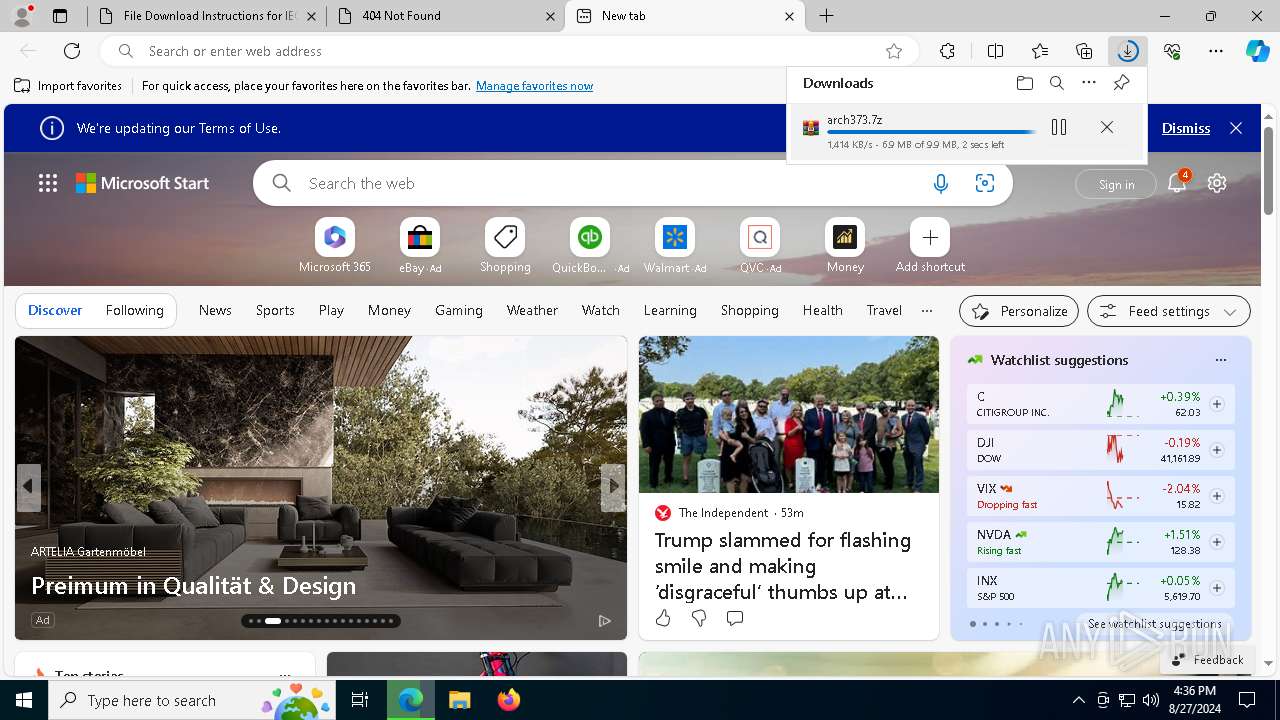Dismiss the Terms of Use banner
This screenshot has width=1280, height=720.
click(x=1186, y=128)
